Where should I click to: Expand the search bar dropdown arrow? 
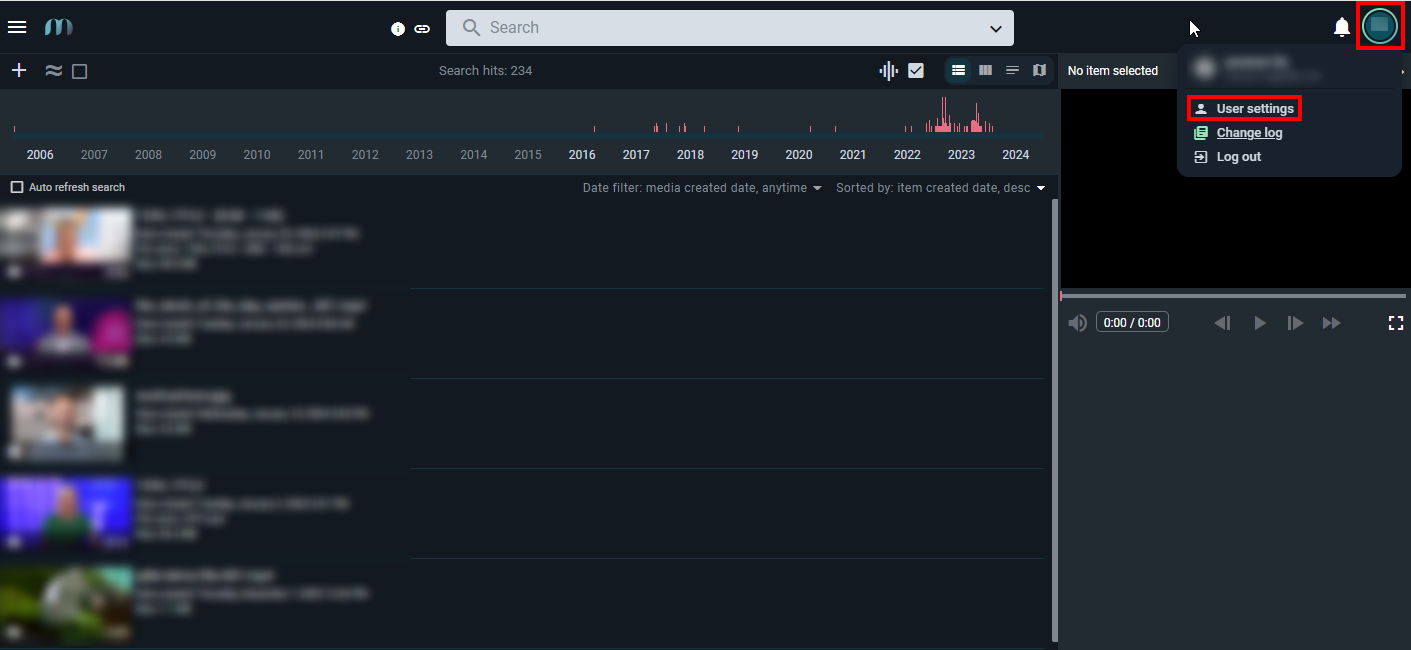tap(996, 28)
